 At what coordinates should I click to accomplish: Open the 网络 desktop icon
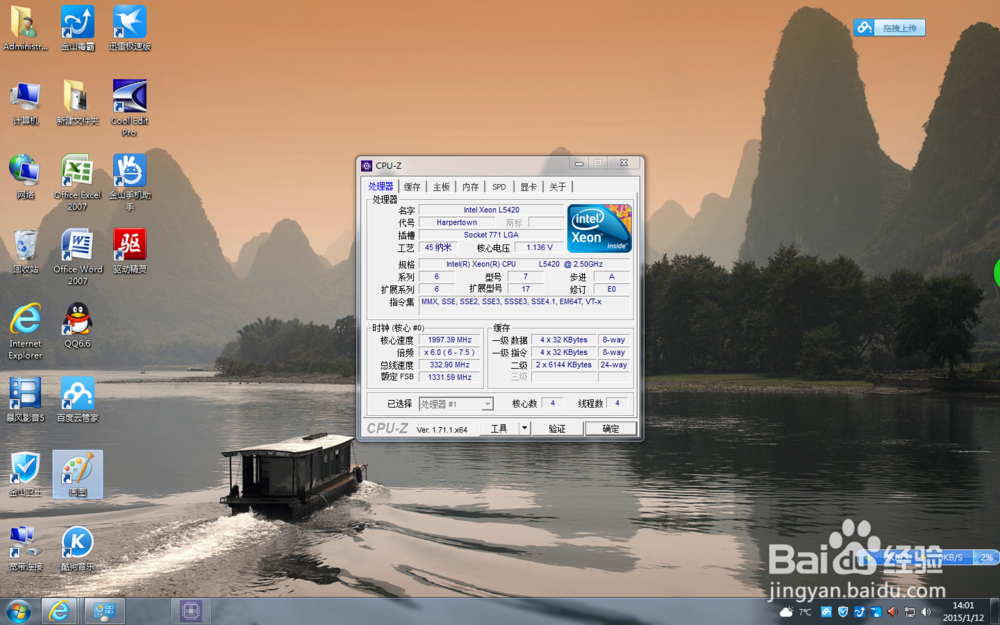[25, 177]
